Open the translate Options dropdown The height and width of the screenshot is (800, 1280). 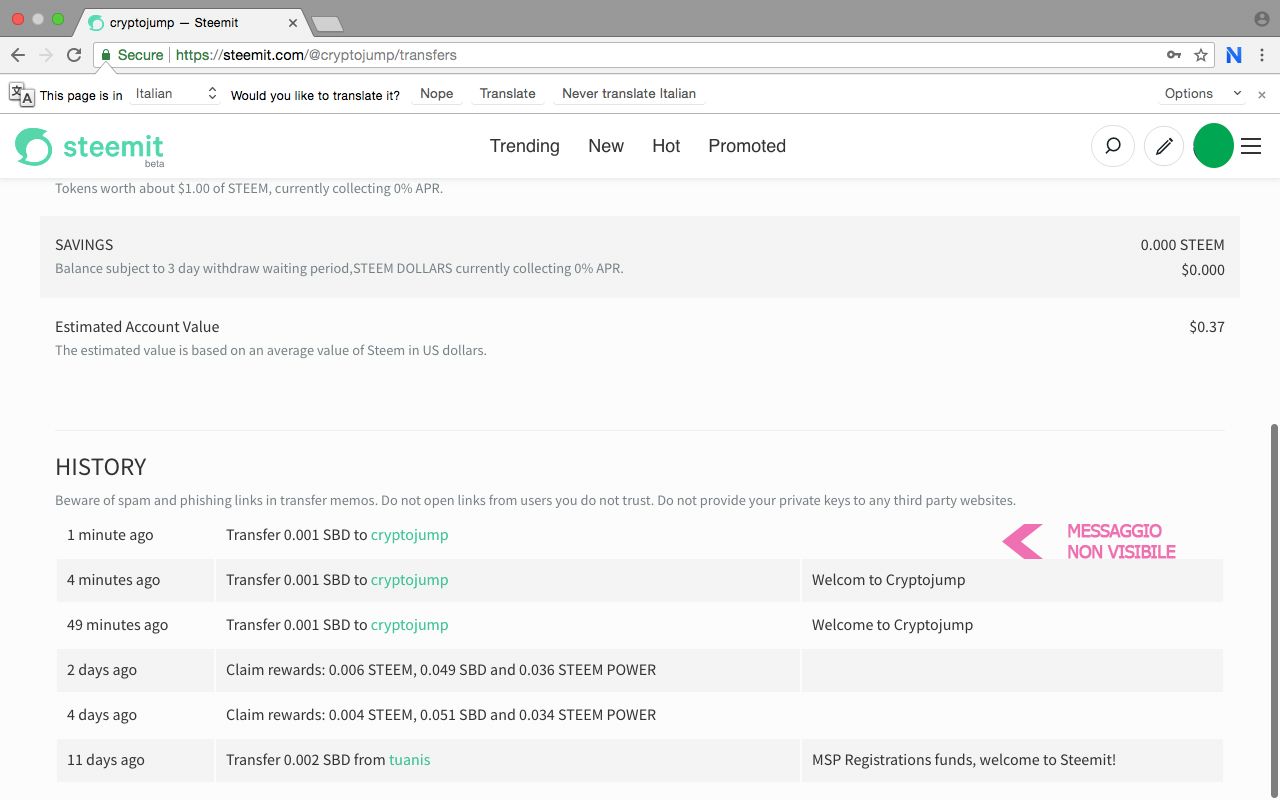(1203, 93)
